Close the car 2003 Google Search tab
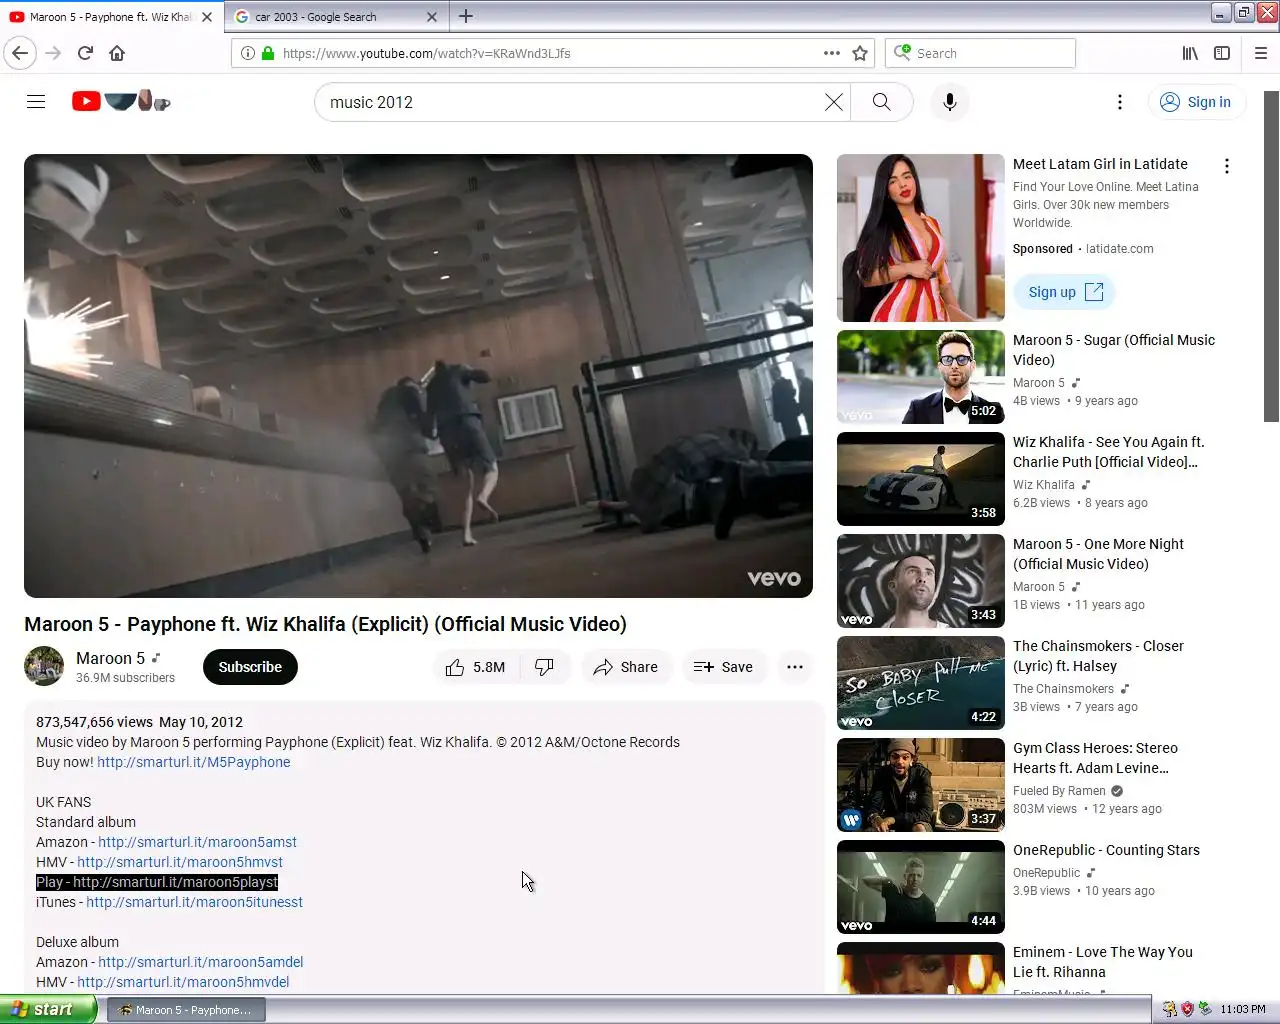 pyautogui.click(x=432, y=17)
